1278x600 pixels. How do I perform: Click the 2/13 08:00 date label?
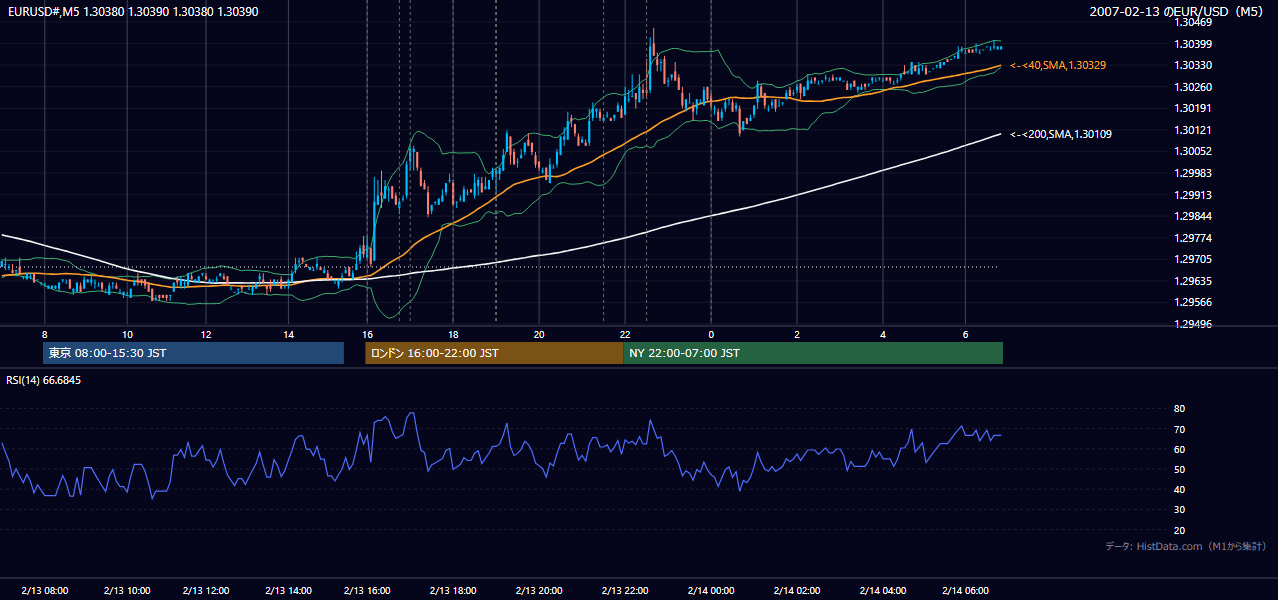point(44,591)
